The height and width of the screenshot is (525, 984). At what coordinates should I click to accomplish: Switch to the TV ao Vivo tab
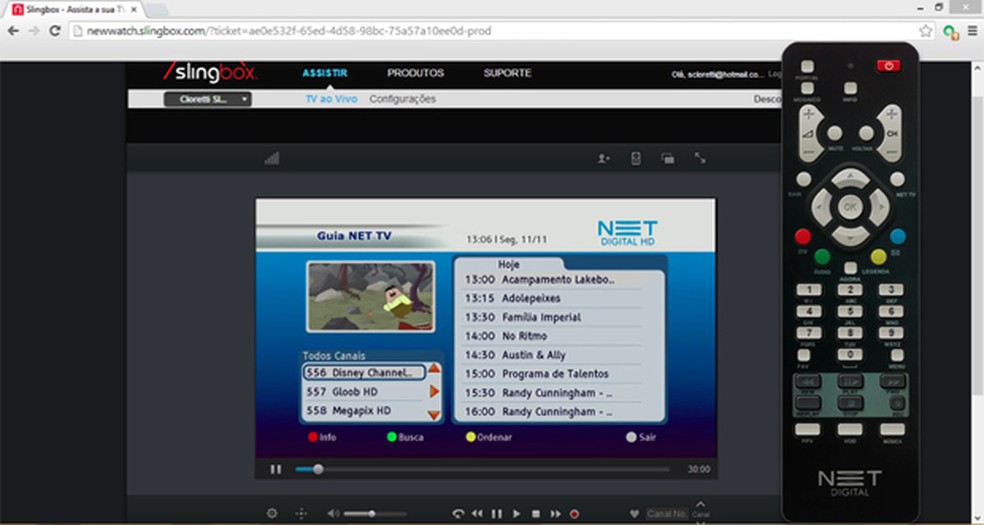pyautogui.click(x=331, y=99)
